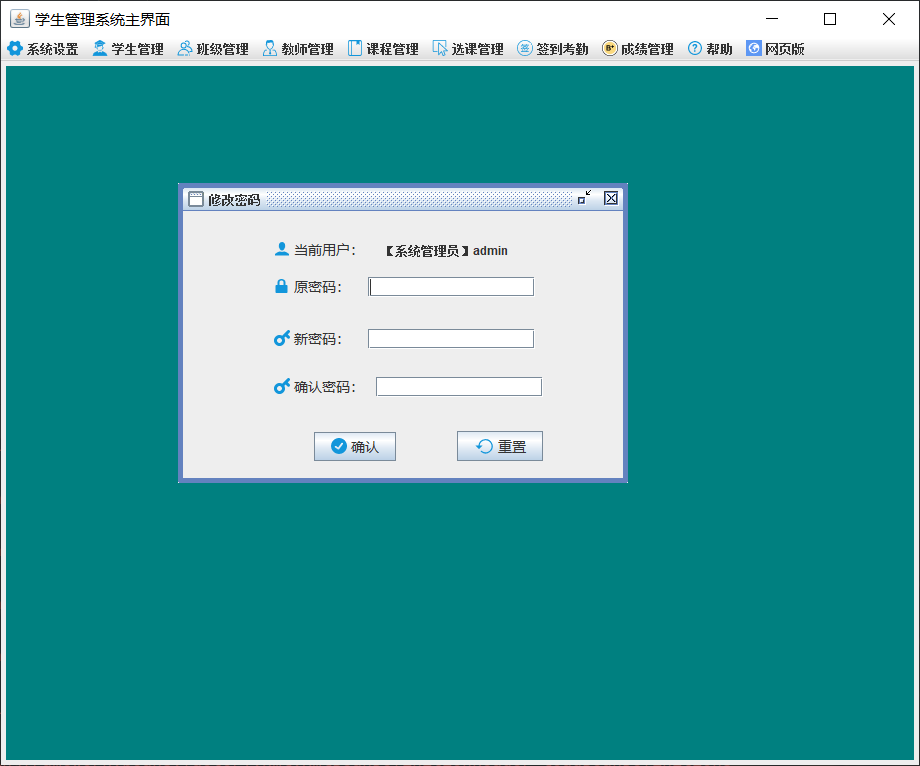
Task: Close the 修改密码 dialog
Action: (611, 198)
